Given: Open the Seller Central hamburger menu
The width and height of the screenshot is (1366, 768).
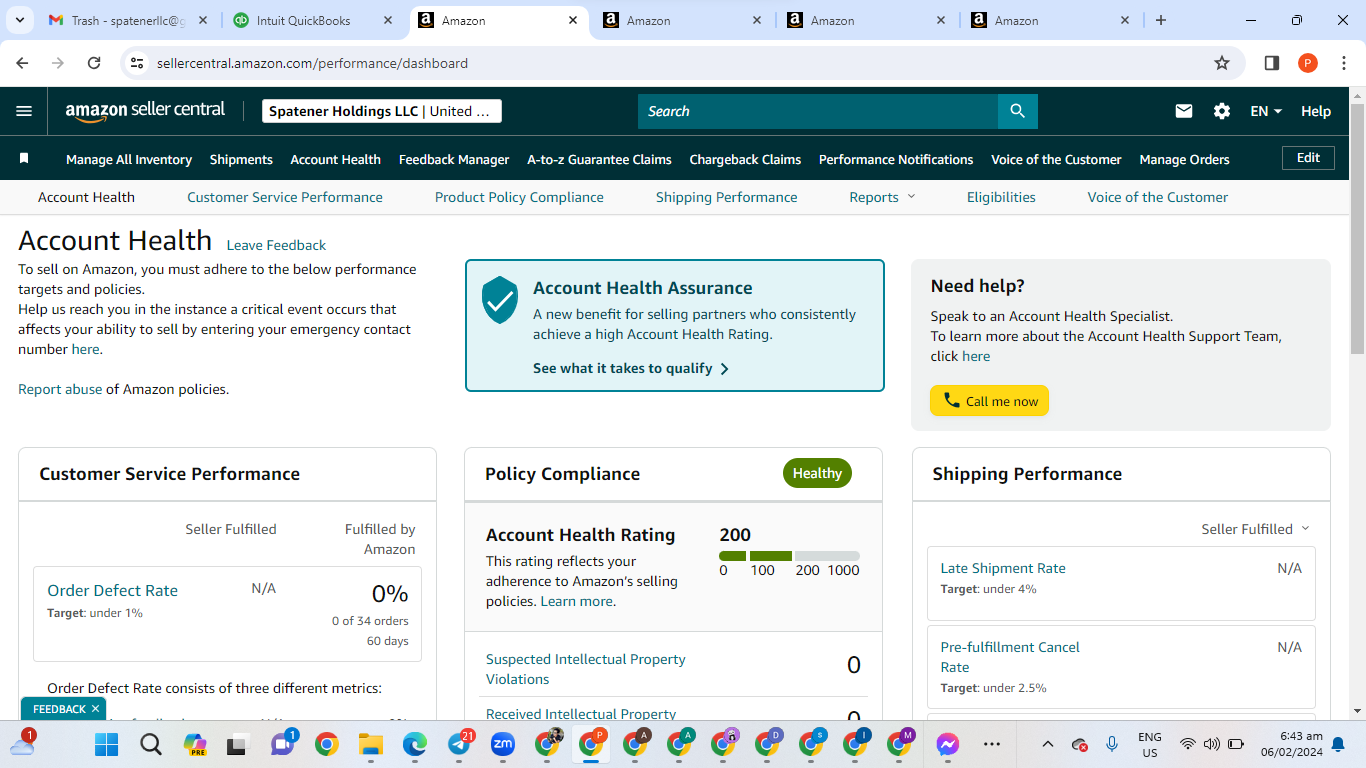Looking at the screenshot, I should (x=24, y=111).
